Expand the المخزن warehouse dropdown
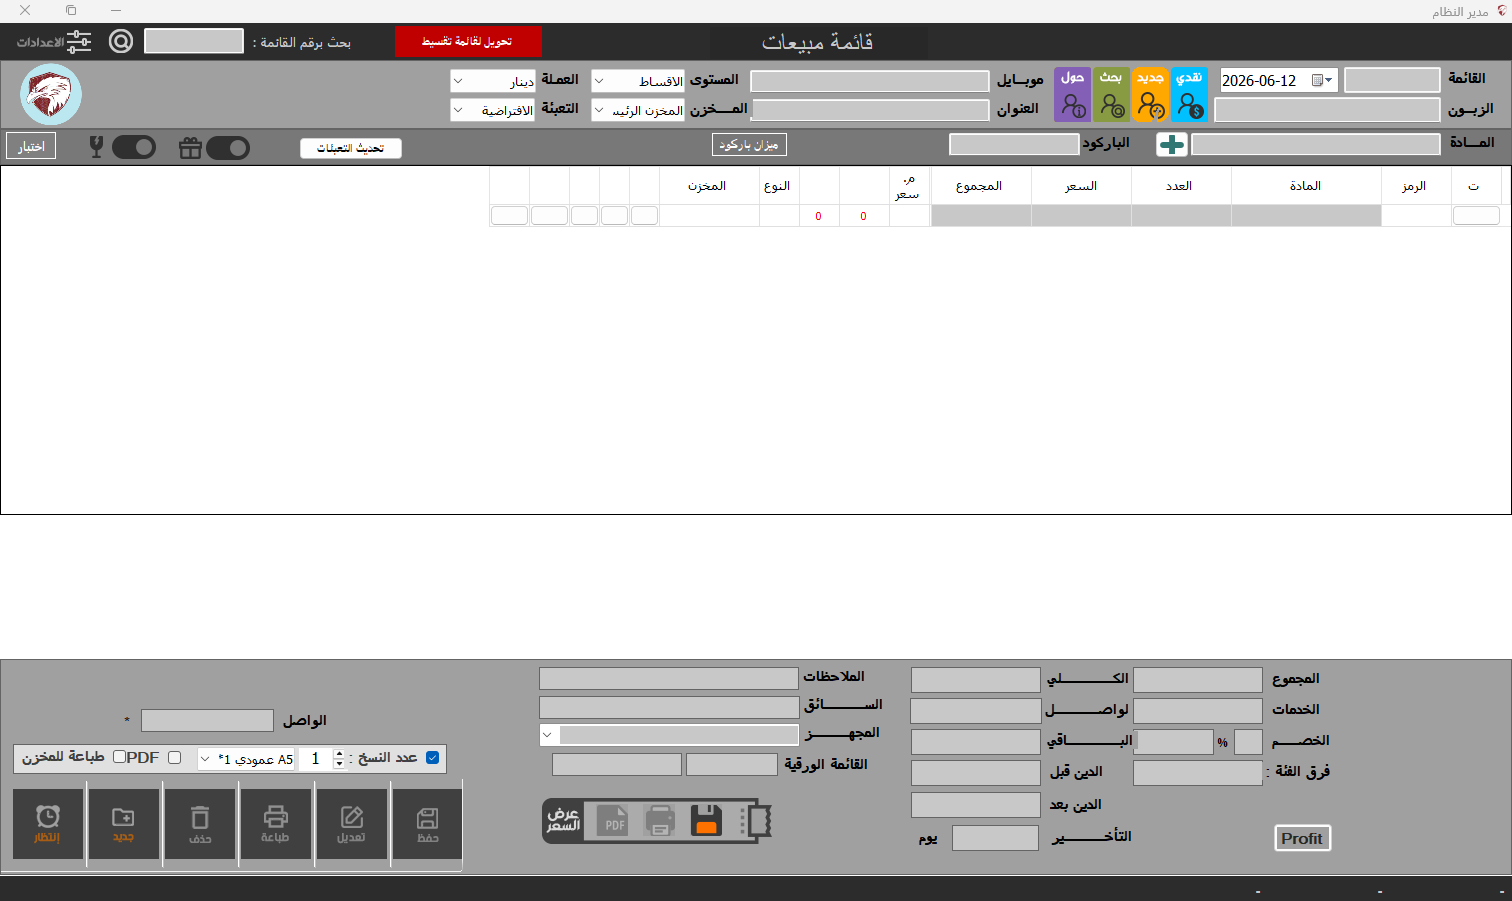The width and height of the screenshot is (1512, 901). click(x=599, y=110)
